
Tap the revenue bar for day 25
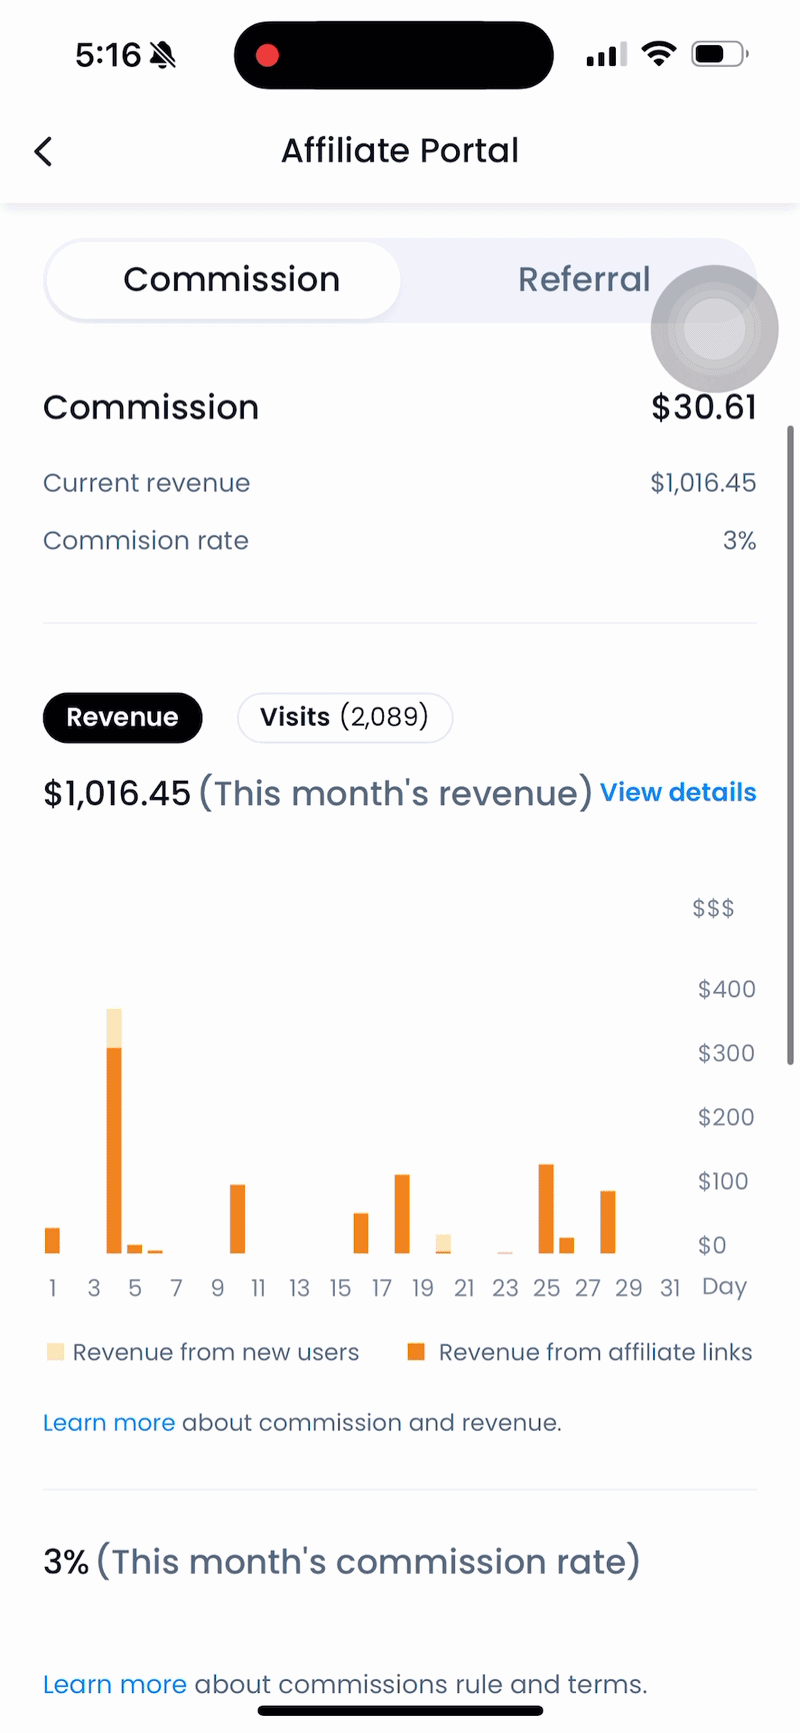[x=546, y=1209]
